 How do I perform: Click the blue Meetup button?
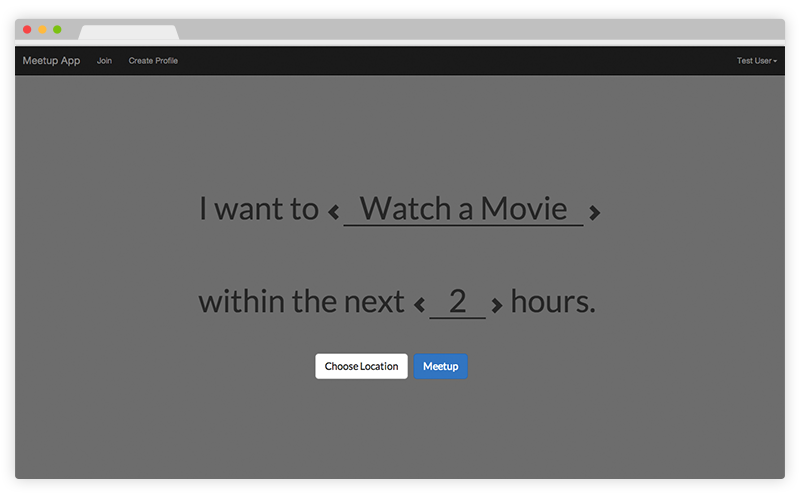coord(440,366)
